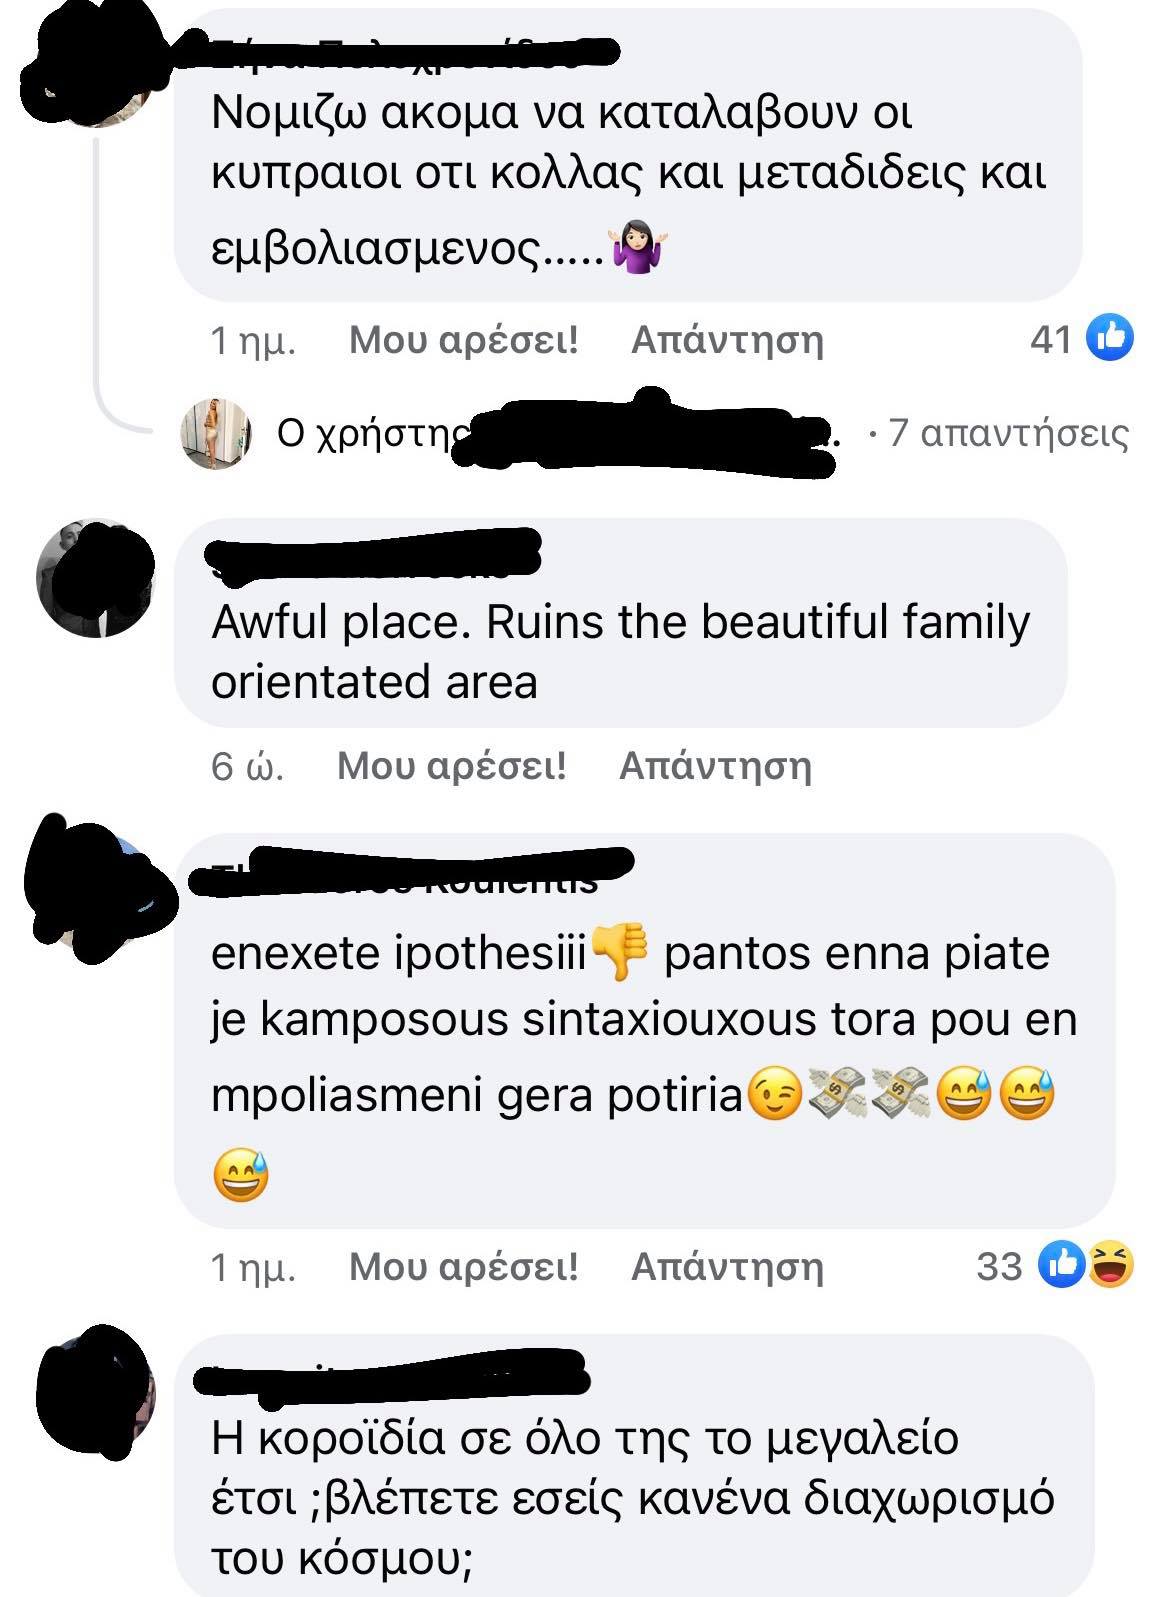The image size is (1170, 1597).
Task: Click the thumbs-down emoji in the ipothesiii comment
Action: pos(621,952)
